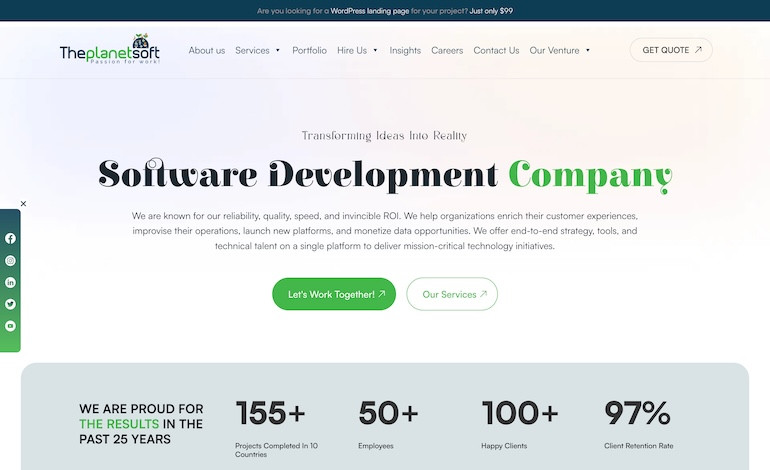This screenshot has height=470, width=770.
Task: Close the social sidebar with X
Action: pyautogui.click(x=23, y=204)
